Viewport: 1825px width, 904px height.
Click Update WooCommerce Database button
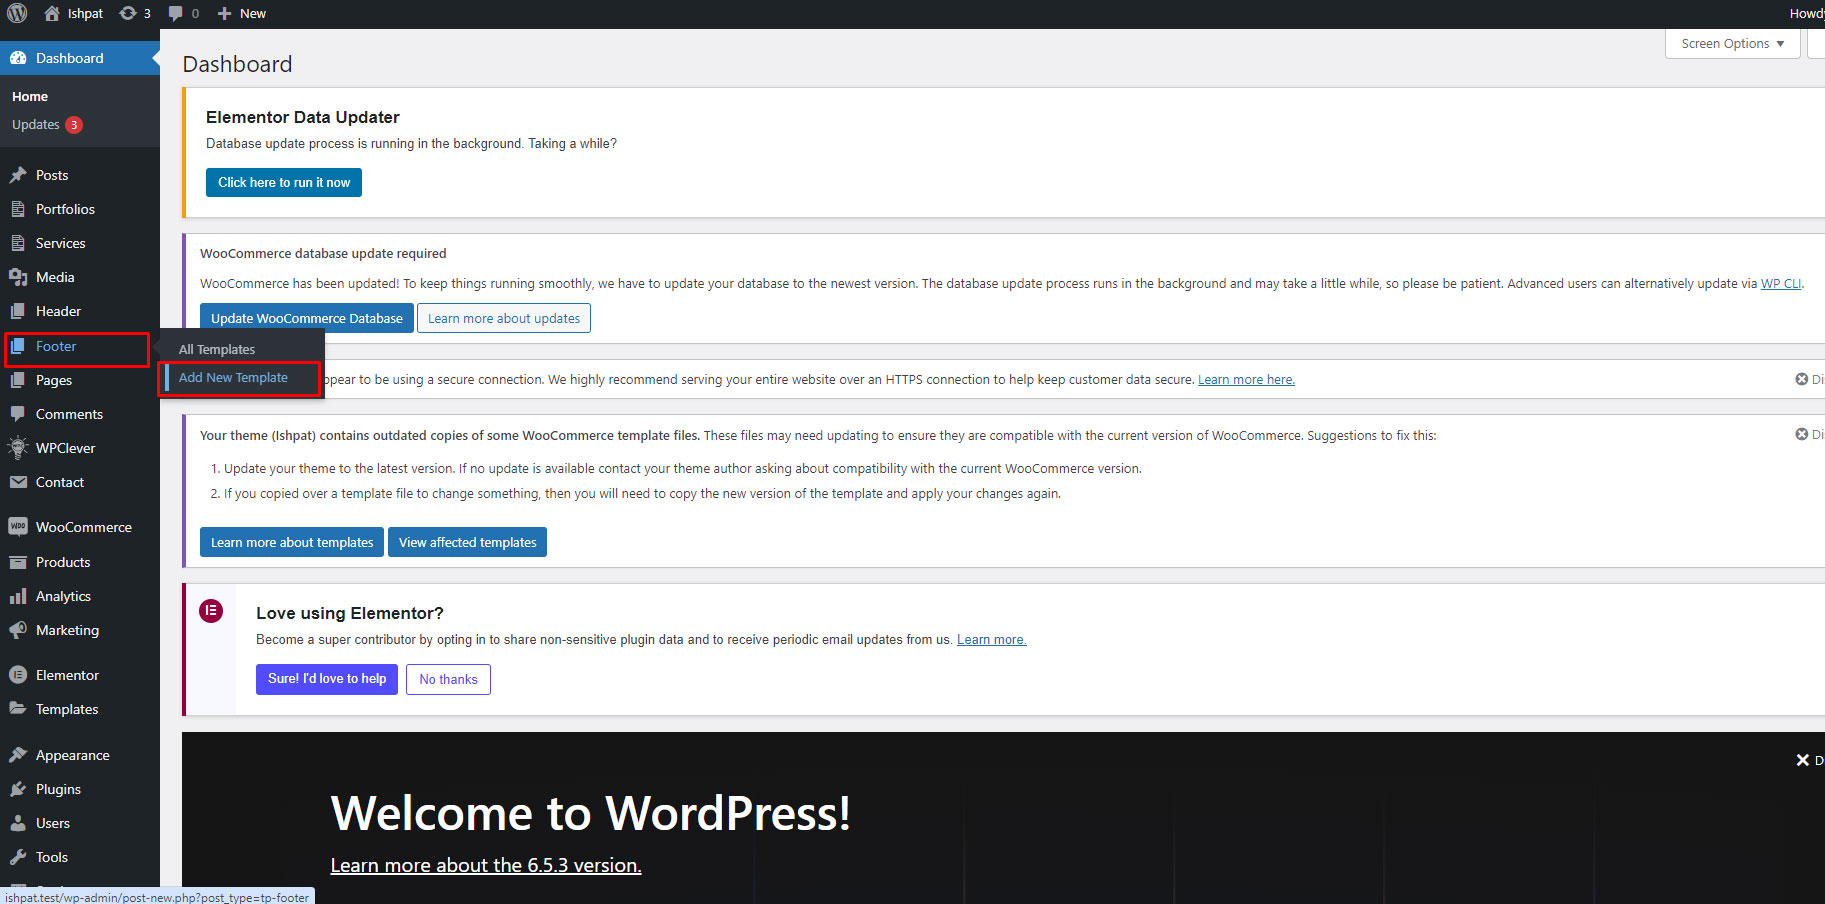coord(307,318)
